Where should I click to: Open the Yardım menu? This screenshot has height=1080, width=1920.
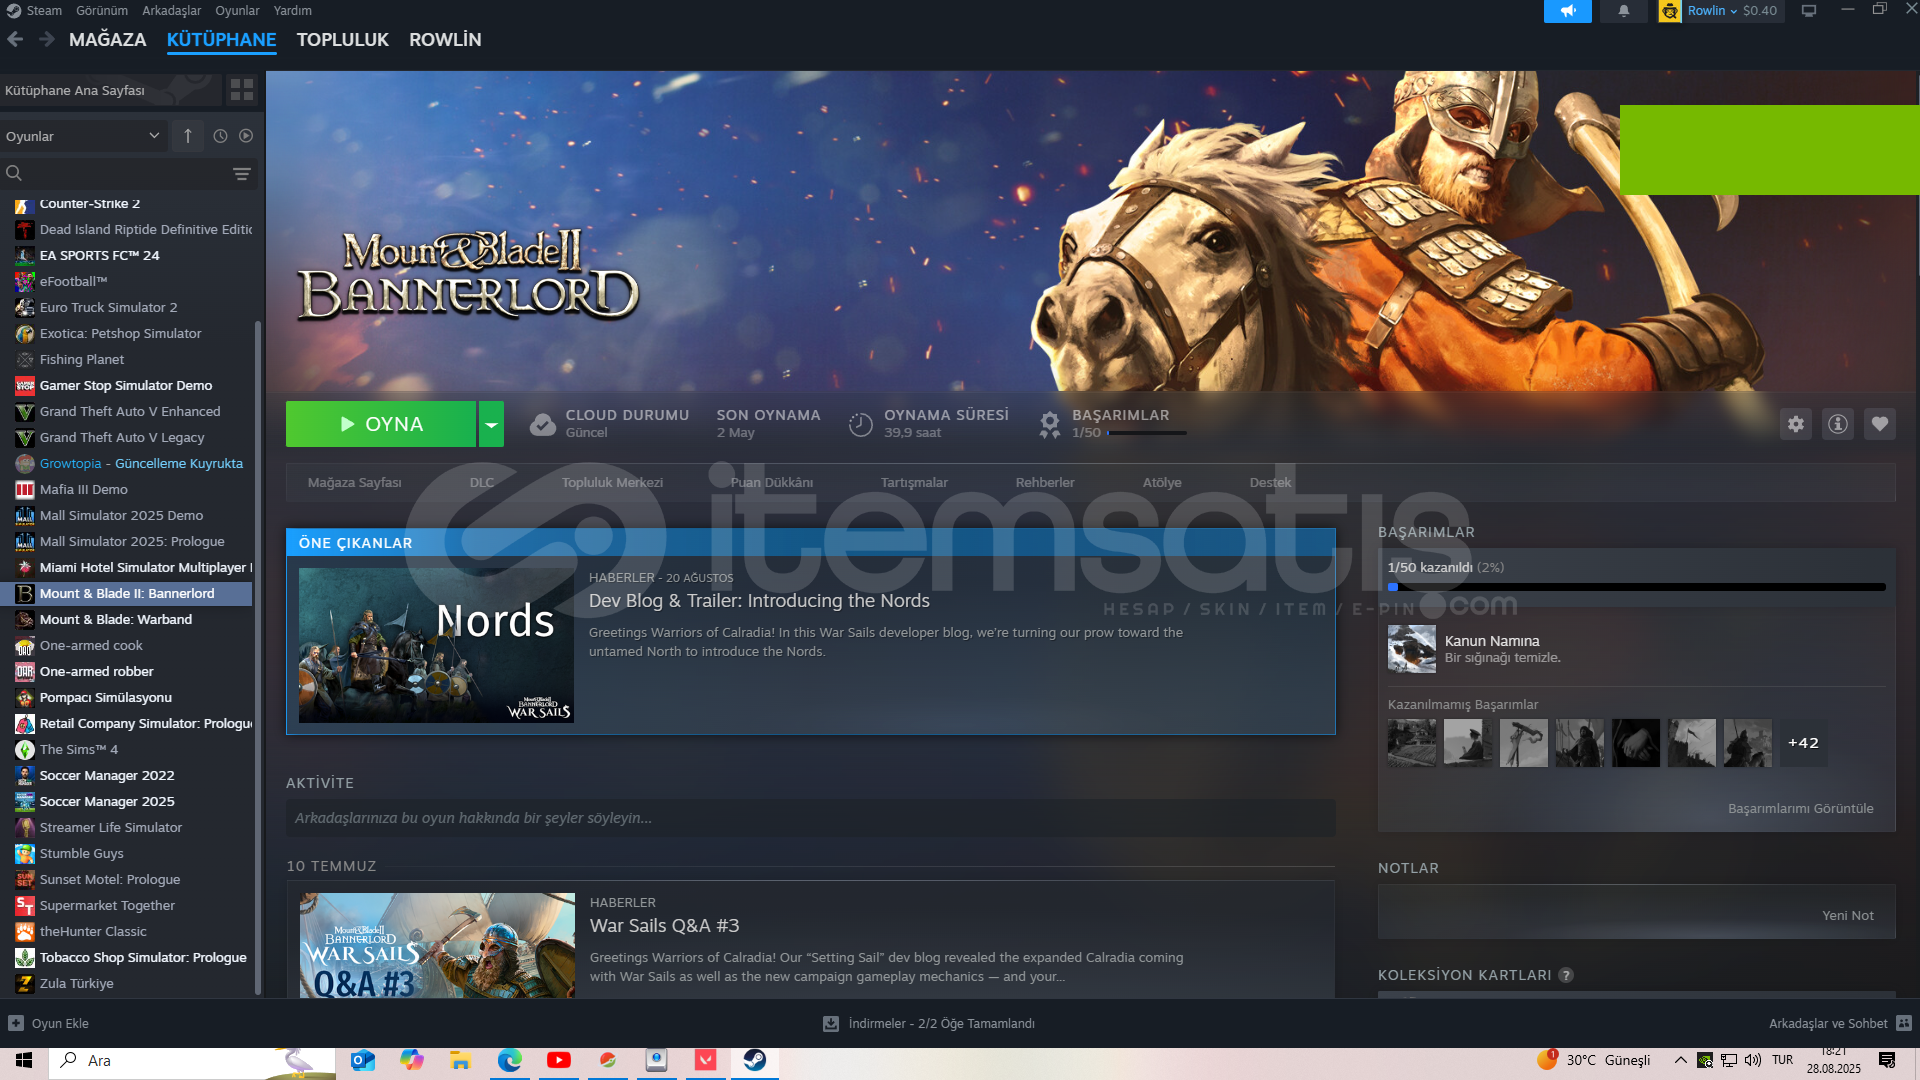[293, 10]
